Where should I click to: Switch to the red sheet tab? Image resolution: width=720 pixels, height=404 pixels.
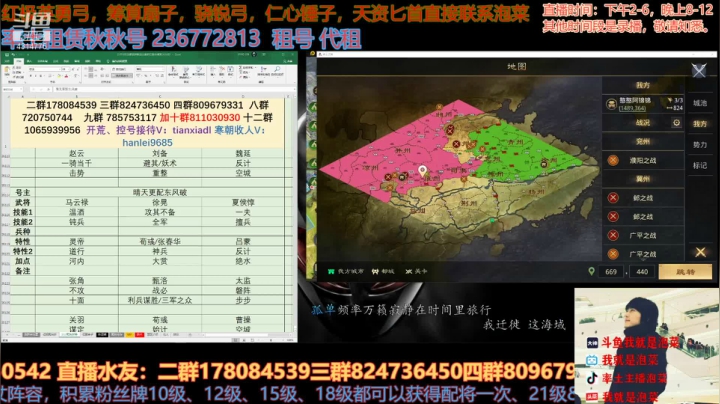[x=140, y=335]
